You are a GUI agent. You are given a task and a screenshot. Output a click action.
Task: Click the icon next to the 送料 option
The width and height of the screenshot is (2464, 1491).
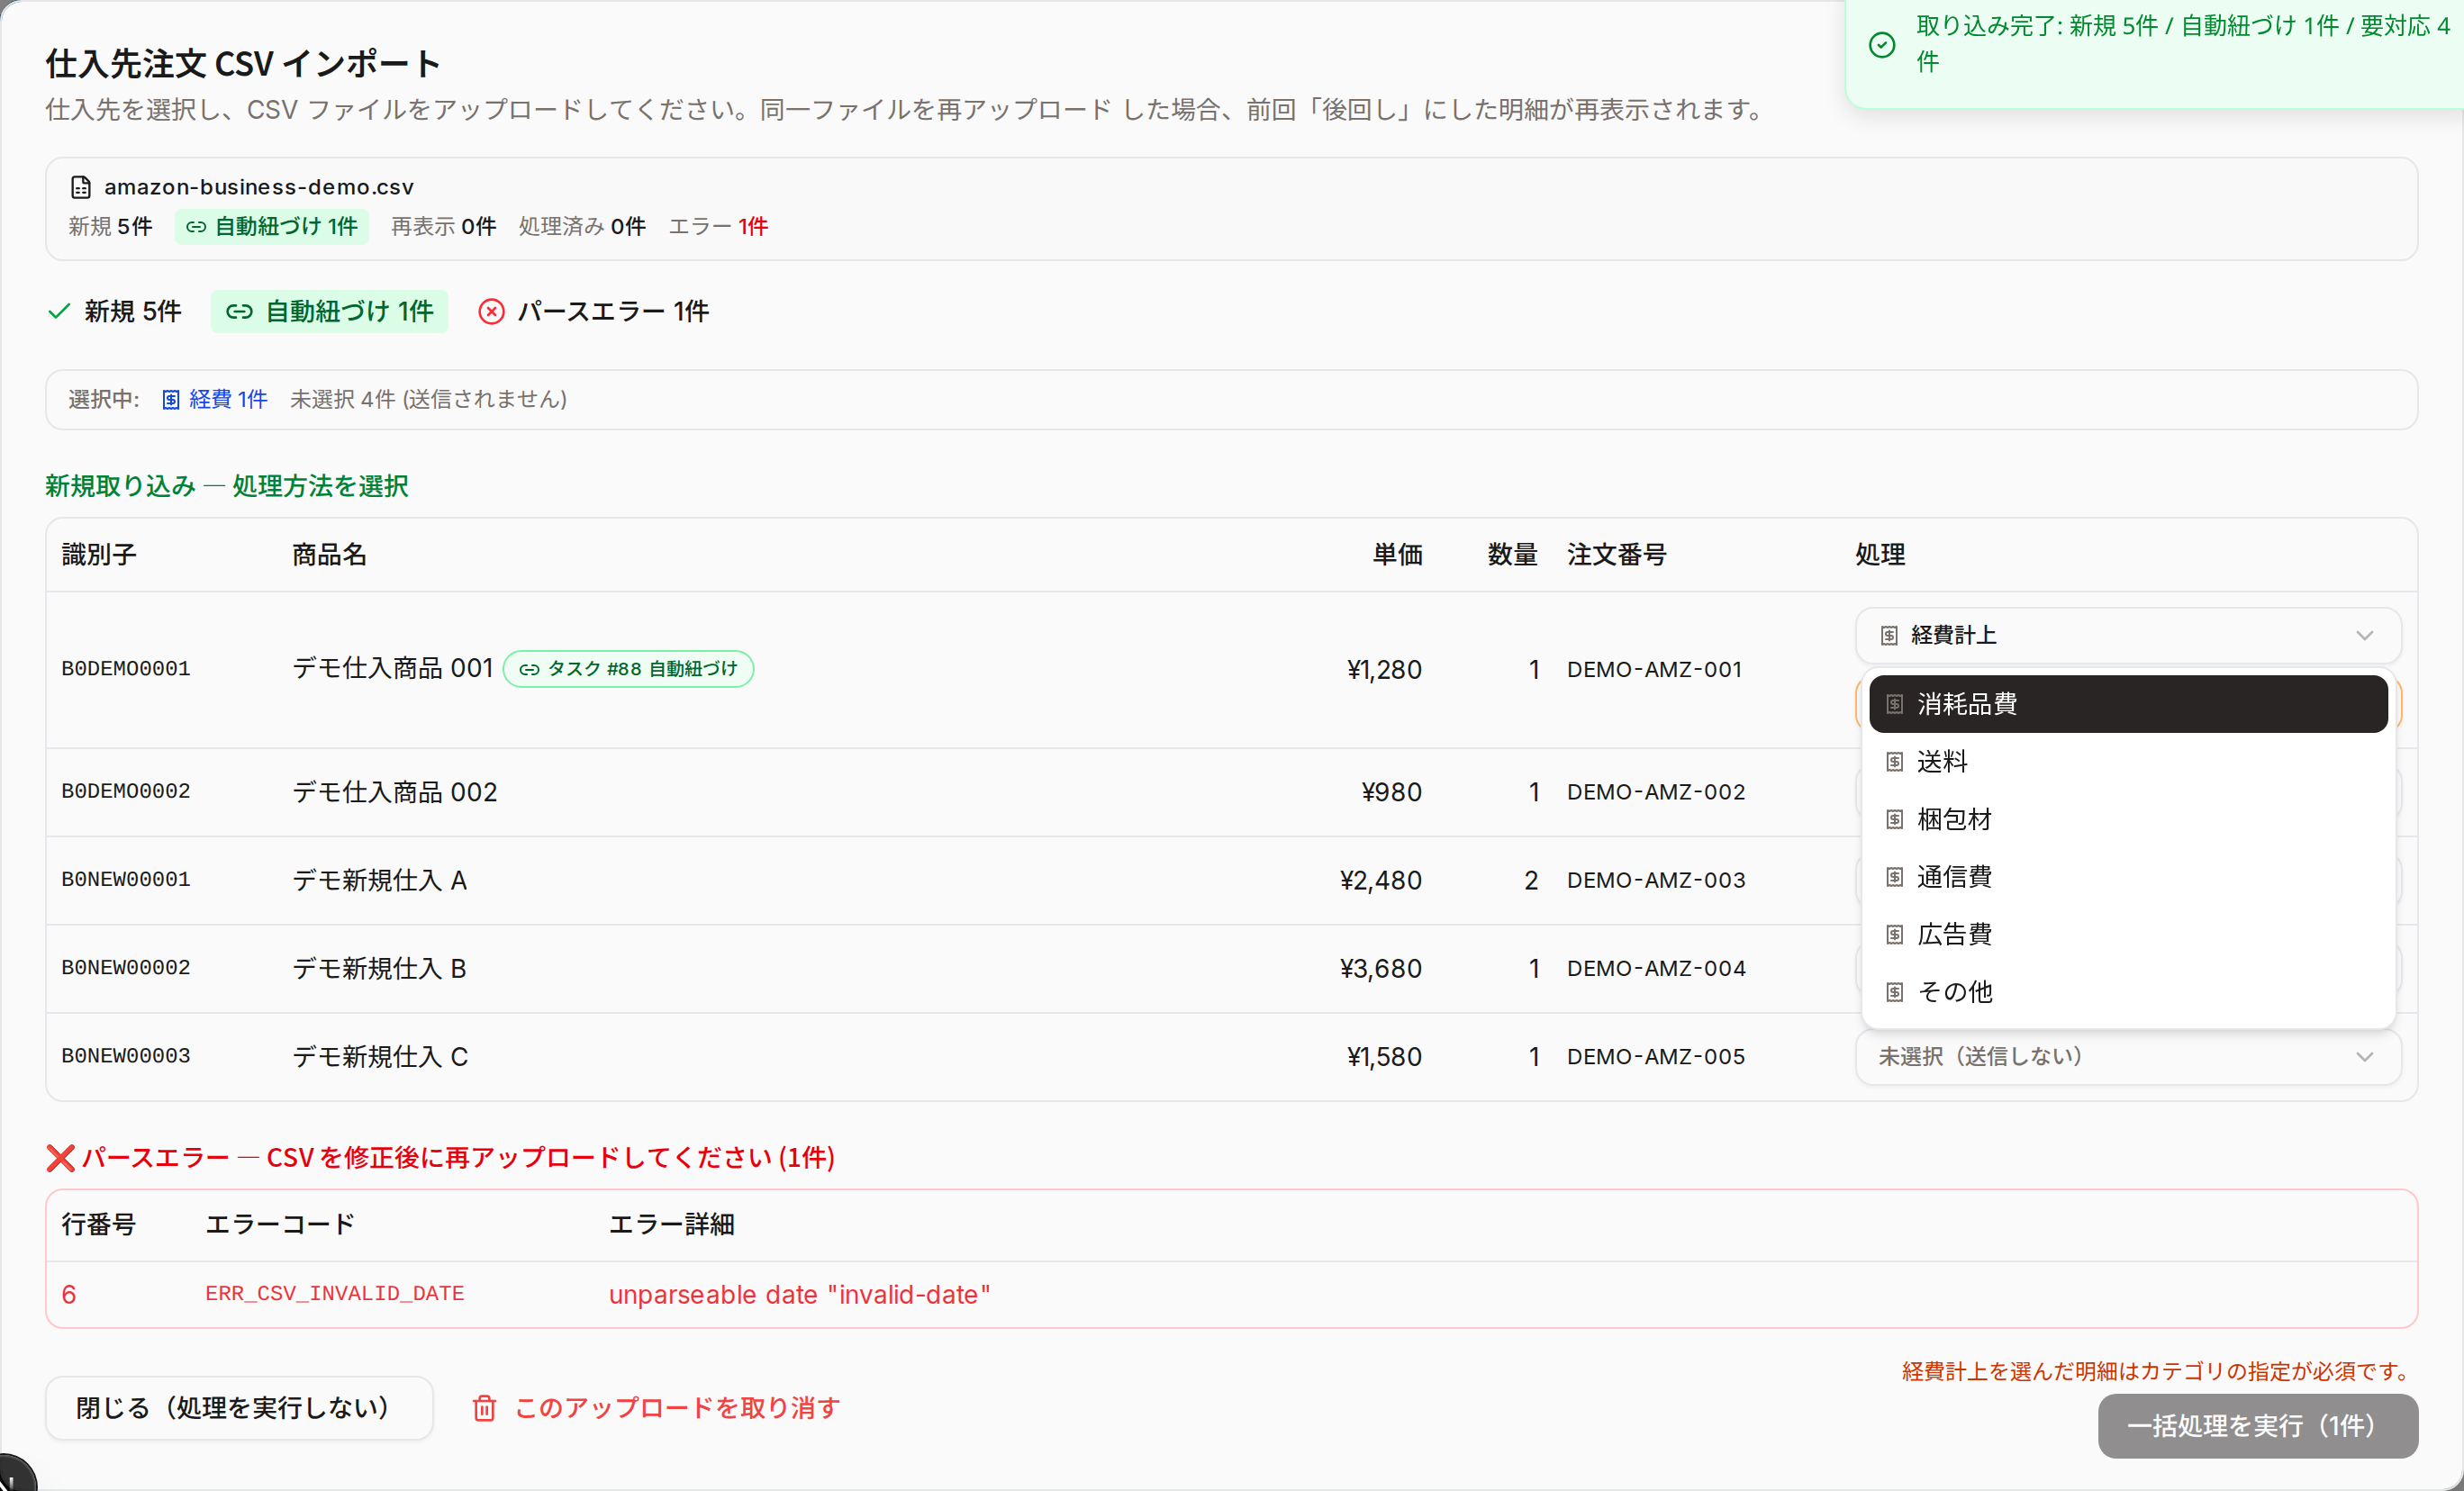point(1894,762)
